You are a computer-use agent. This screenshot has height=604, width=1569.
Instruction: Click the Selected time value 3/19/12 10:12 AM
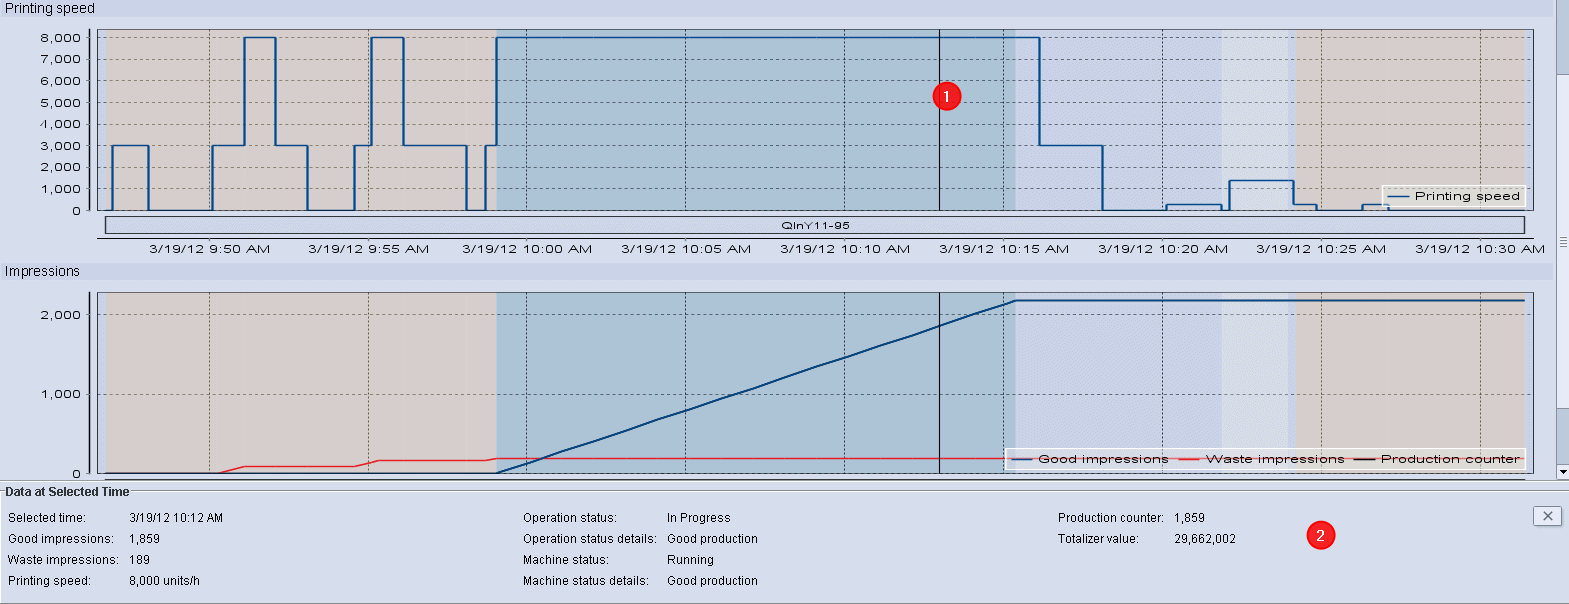click(x=176, y=518)
